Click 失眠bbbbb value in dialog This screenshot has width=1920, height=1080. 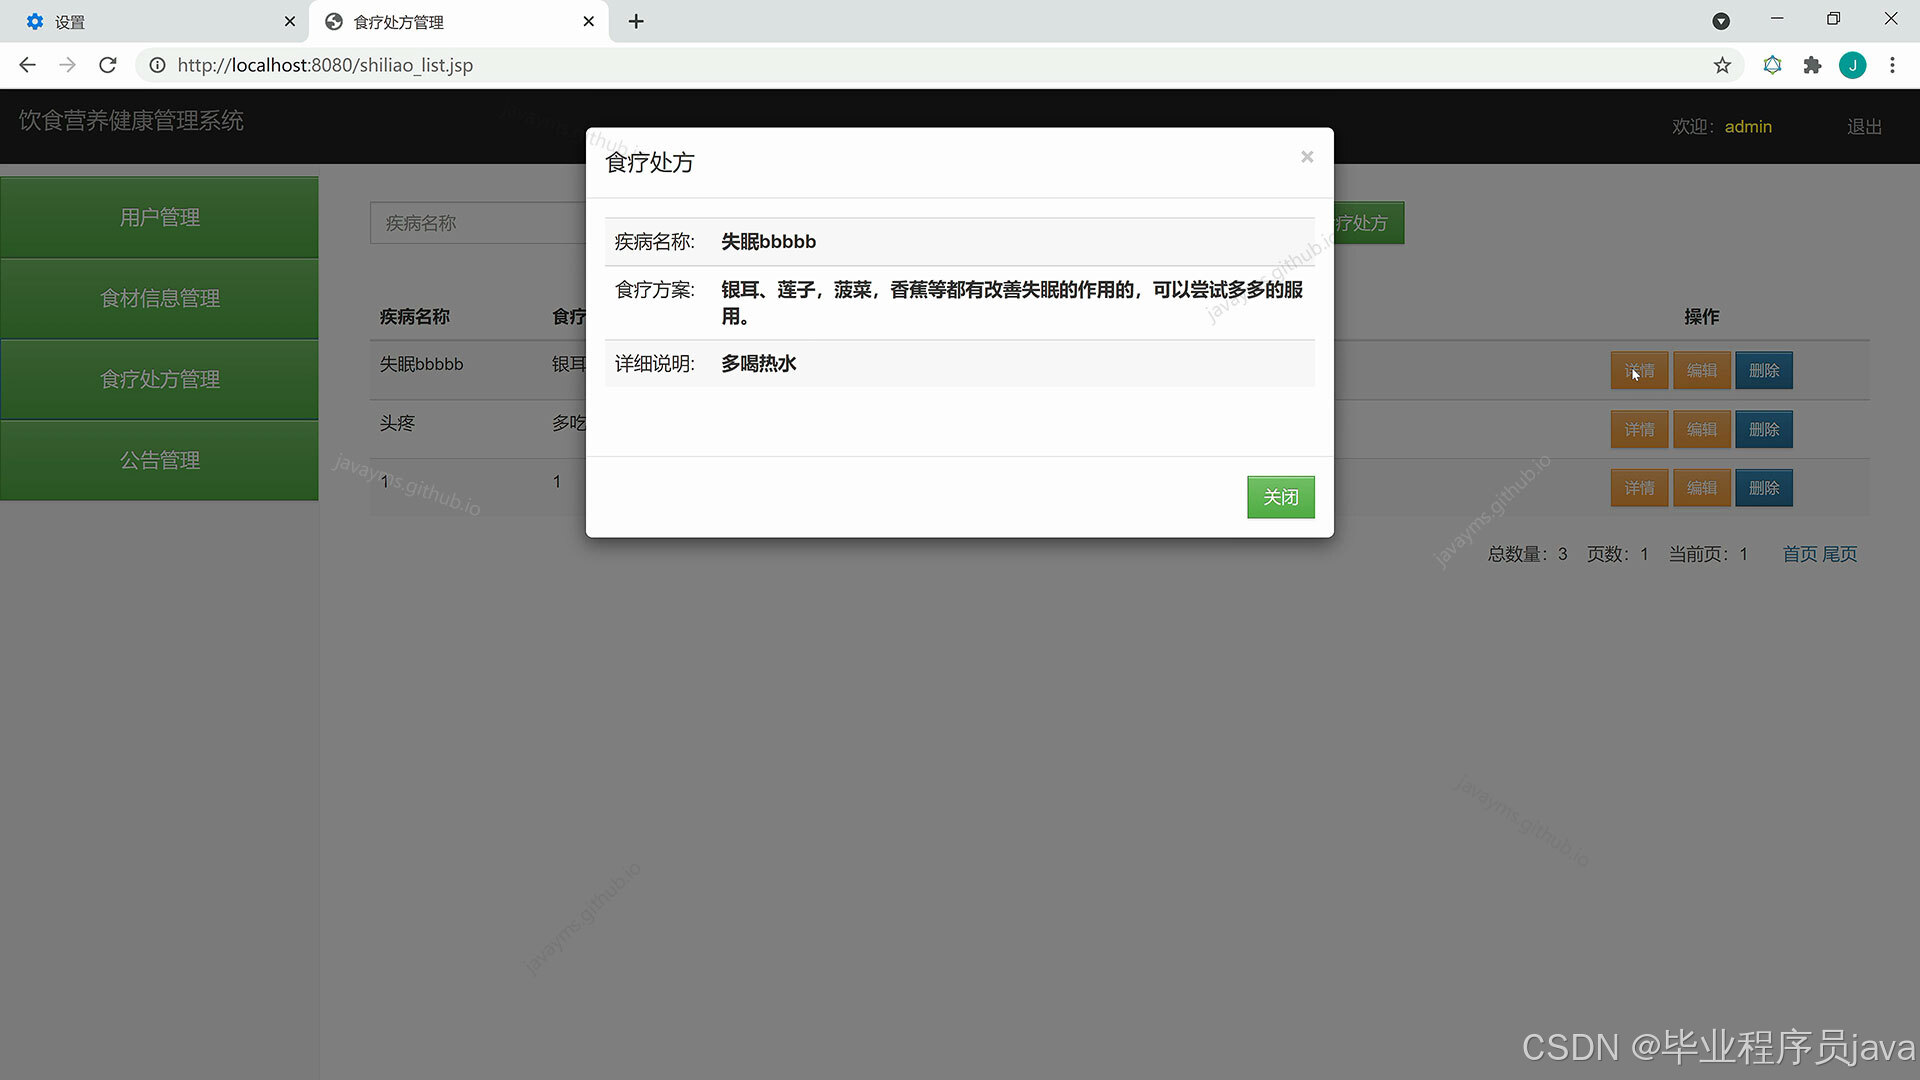pyautogui.click(x=768, y=242)
